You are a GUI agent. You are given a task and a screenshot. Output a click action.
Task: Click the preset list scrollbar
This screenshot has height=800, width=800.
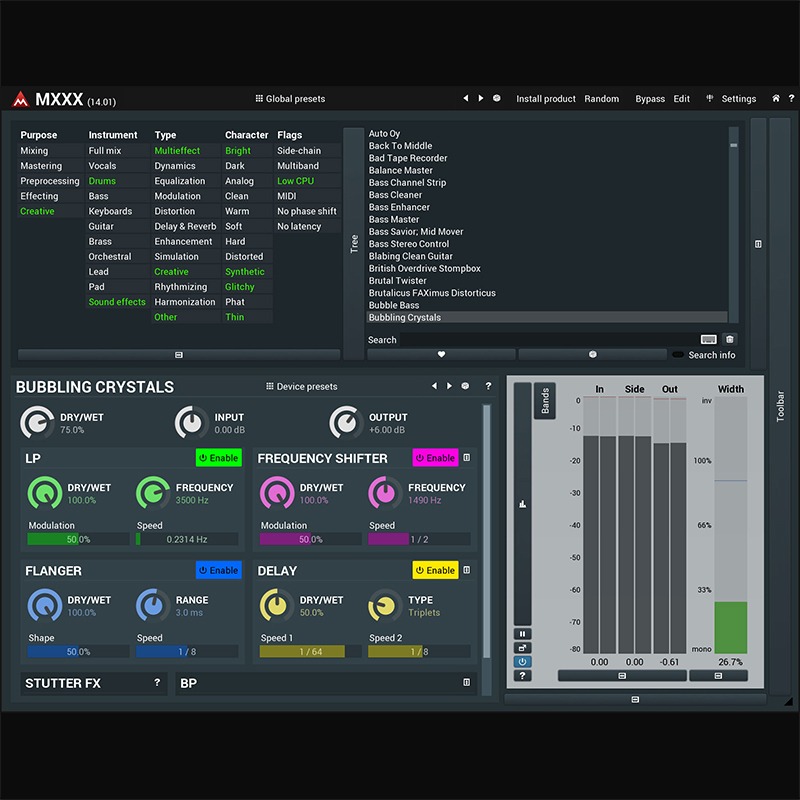pyautogui.click(x=733, y=224)
